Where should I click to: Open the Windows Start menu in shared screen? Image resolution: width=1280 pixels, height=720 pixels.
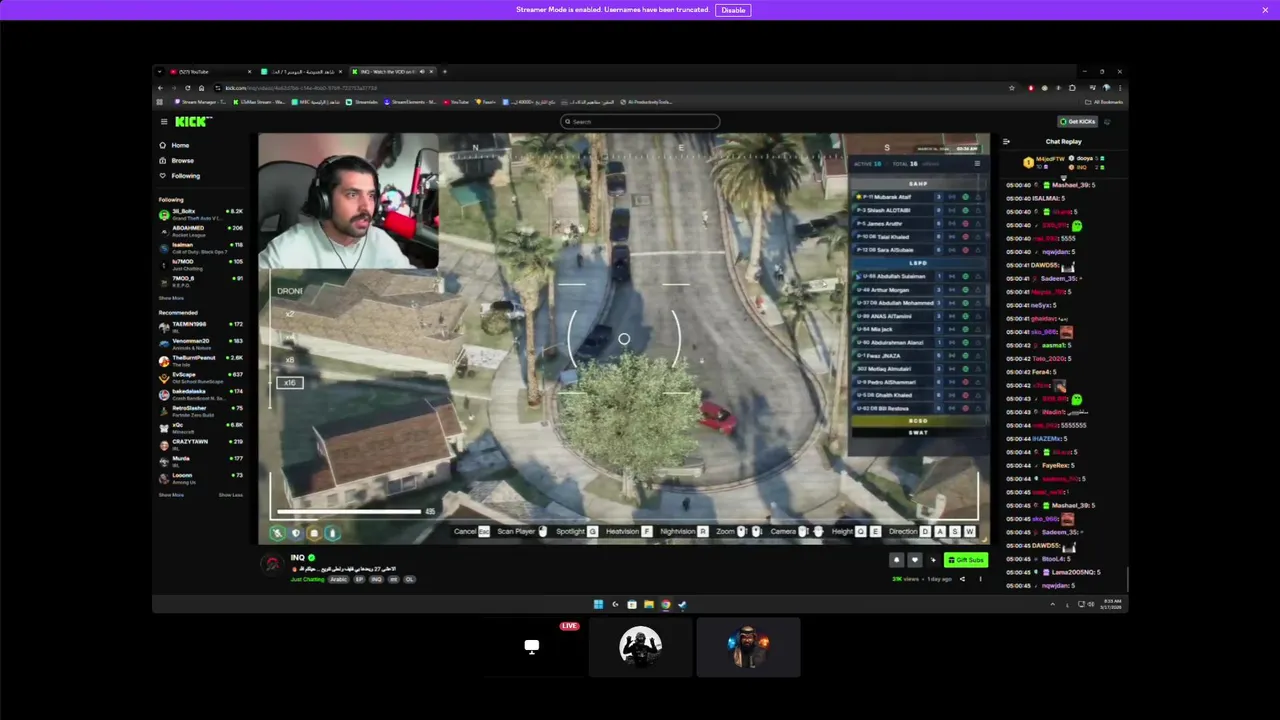click(x=598, y=604)
